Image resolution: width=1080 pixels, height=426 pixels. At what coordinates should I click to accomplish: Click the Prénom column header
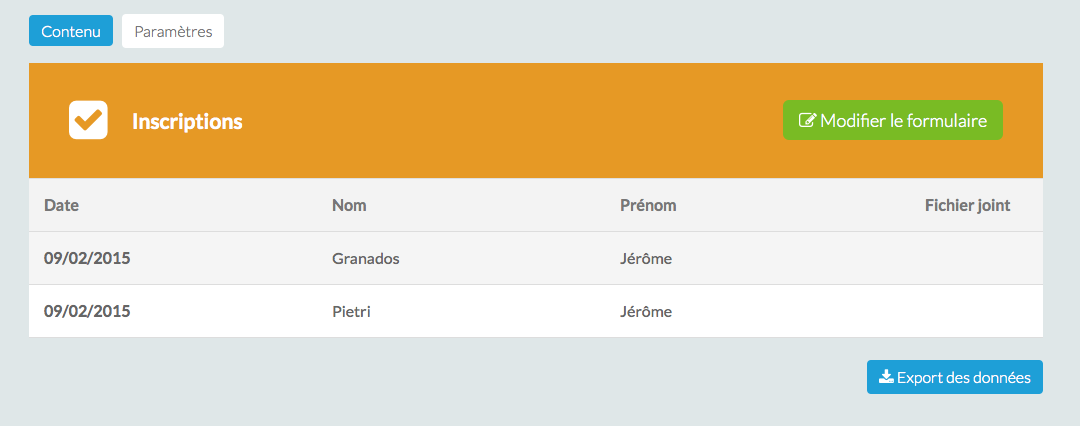648,205
